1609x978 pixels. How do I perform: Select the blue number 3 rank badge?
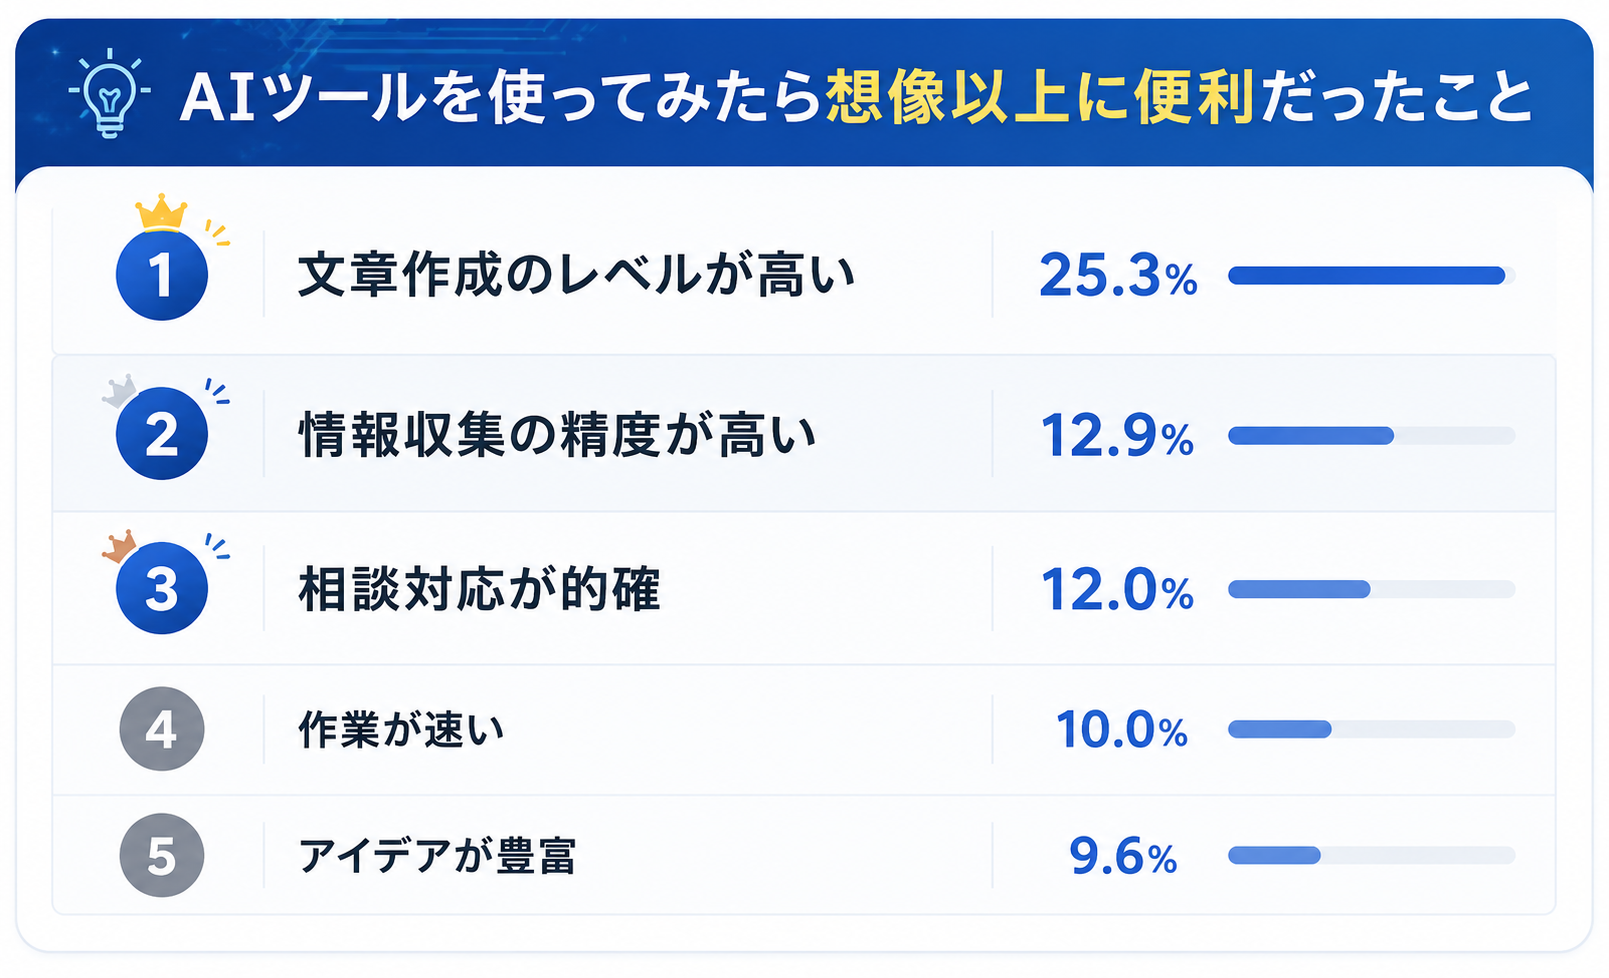[162, 588]
